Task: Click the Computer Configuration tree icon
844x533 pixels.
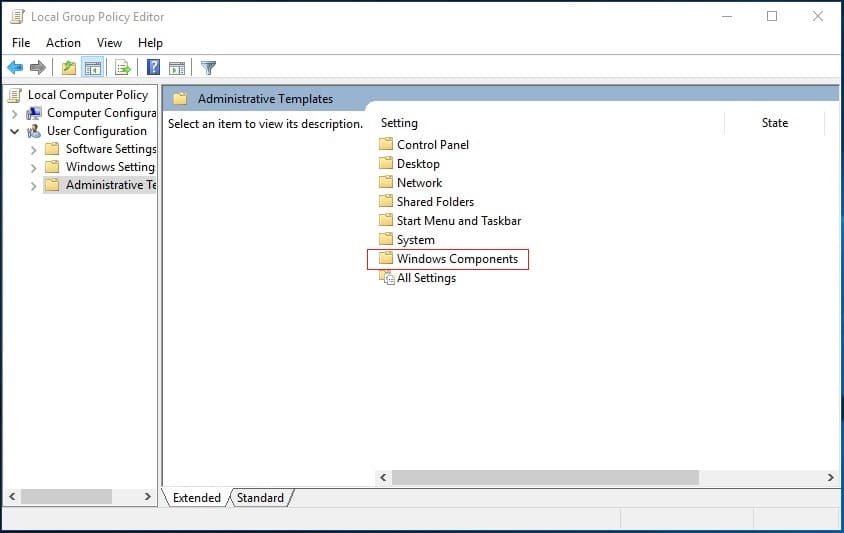Action: click(x=34, y=113)
